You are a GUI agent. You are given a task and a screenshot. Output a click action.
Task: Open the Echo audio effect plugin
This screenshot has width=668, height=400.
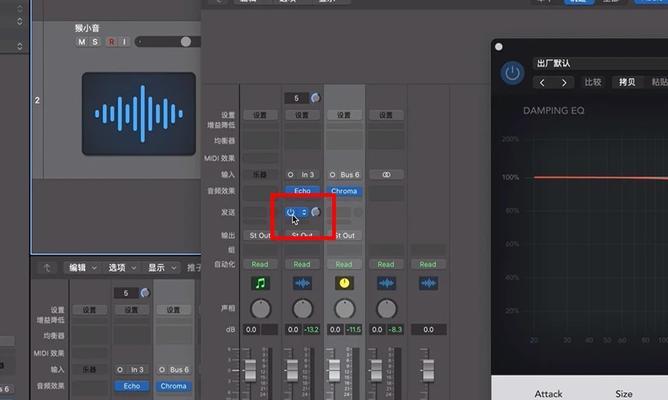(302, 190)
